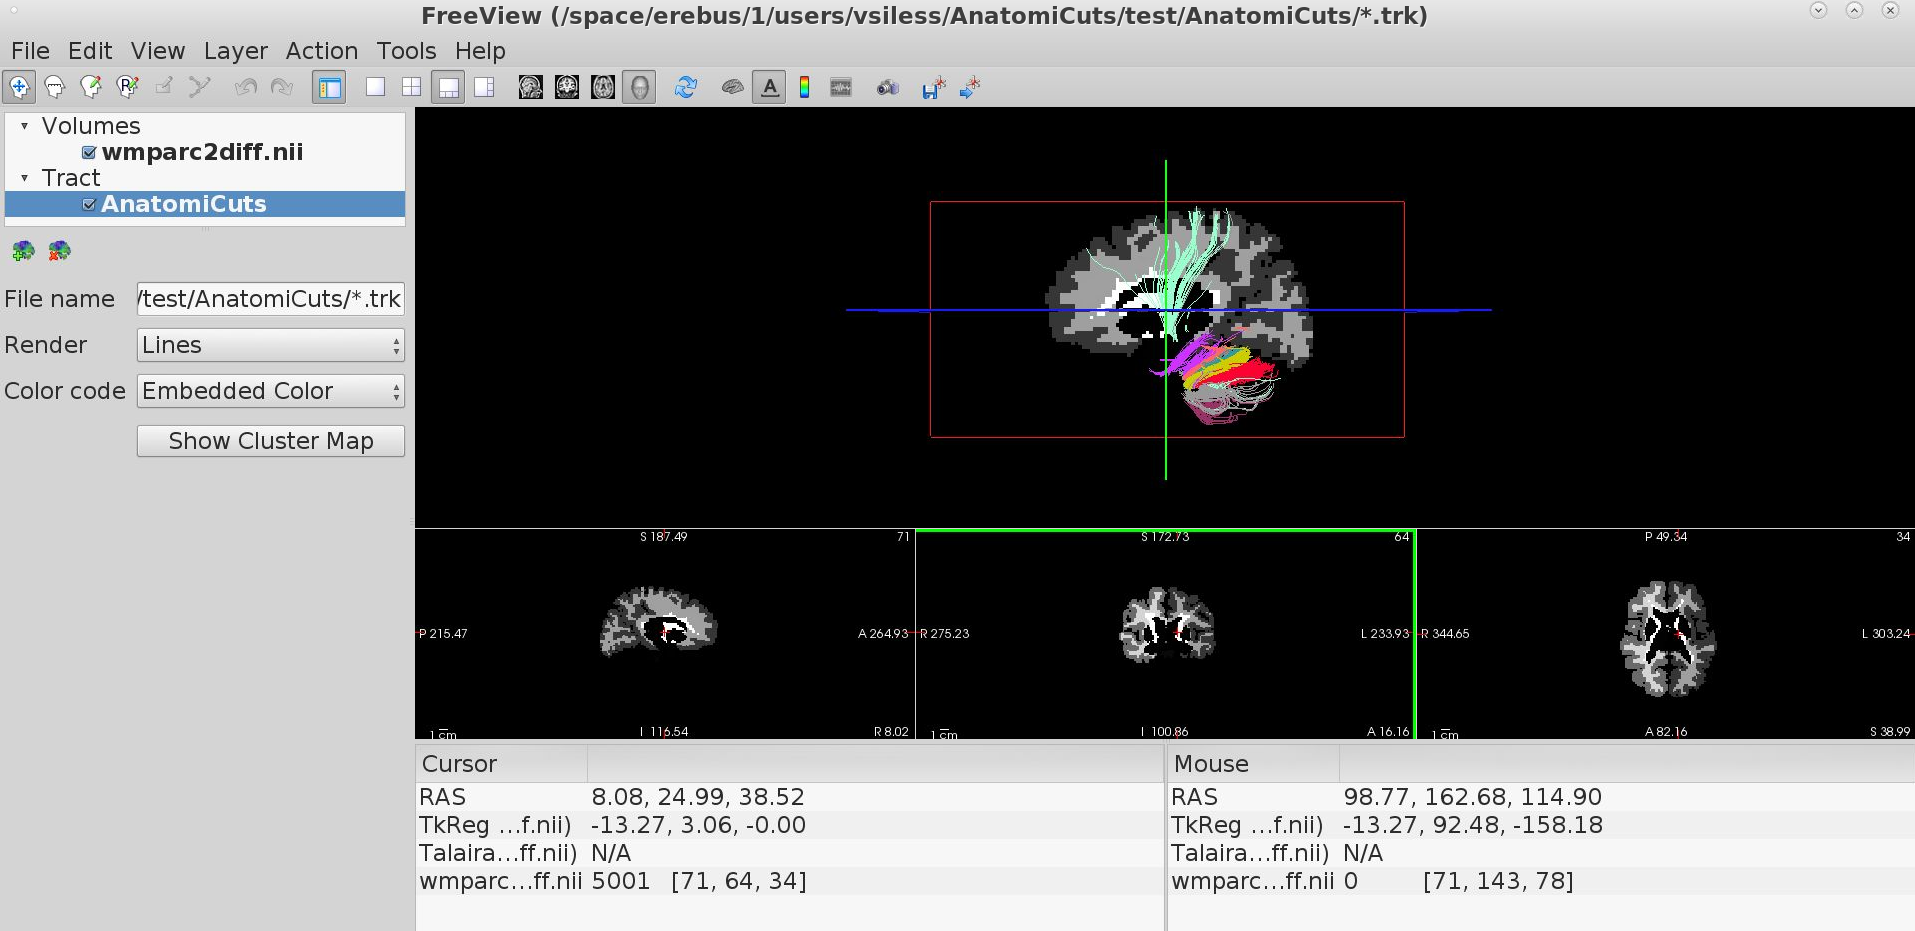Open the Tools menu
1915x931 pixels.
pos(405,51)
